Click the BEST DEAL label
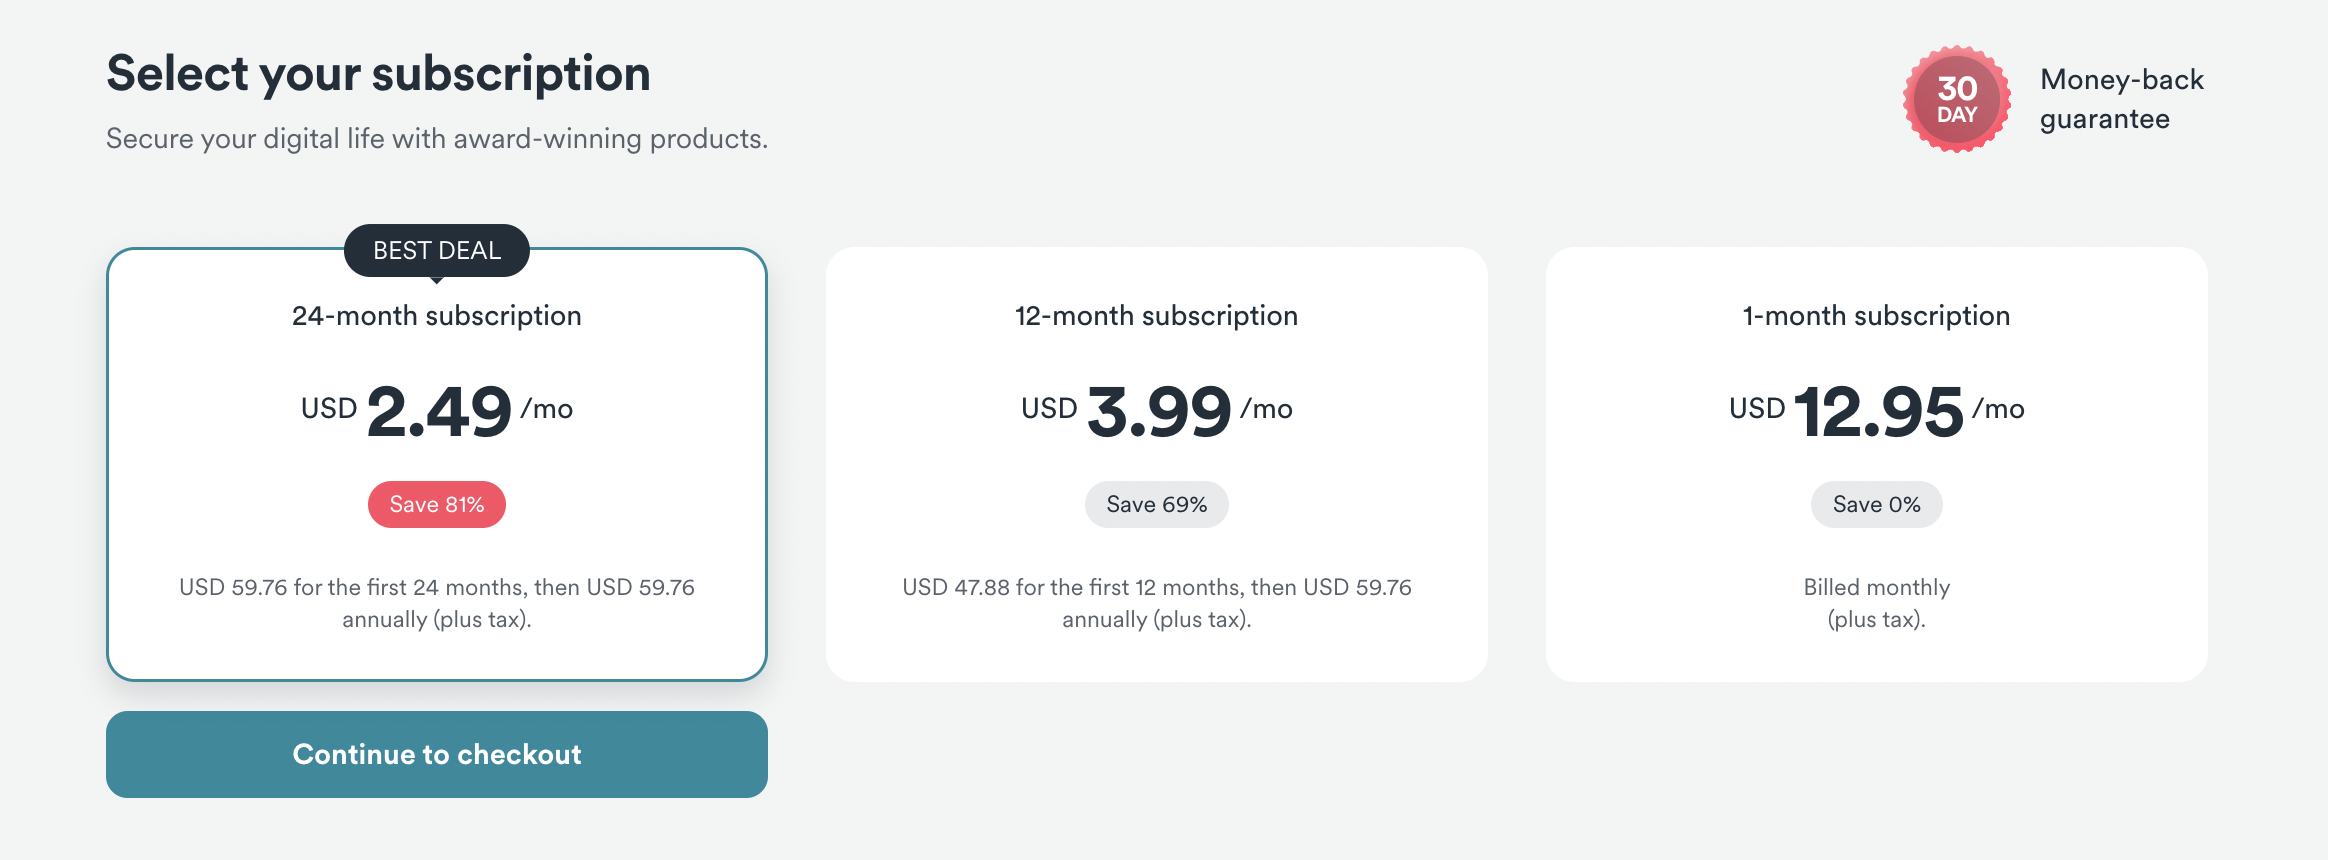The width and height of the screenshot is (2328, 860). click(436, 250)
